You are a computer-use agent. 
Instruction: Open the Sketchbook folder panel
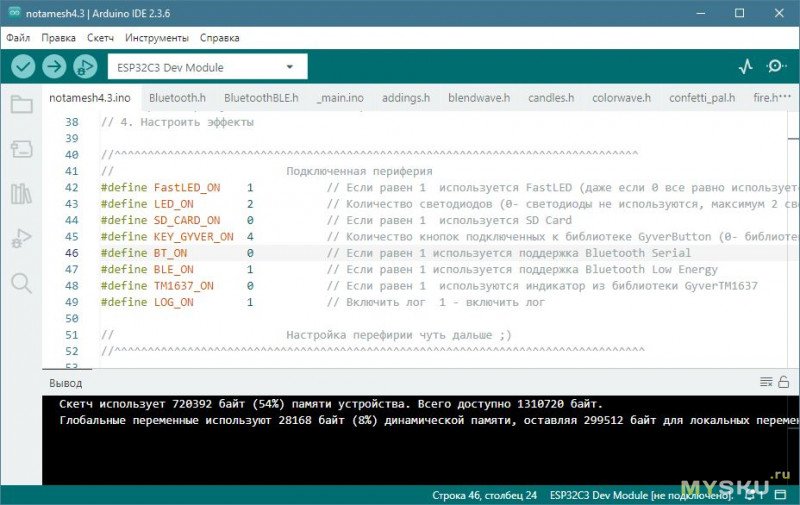(x=21, y=104)
